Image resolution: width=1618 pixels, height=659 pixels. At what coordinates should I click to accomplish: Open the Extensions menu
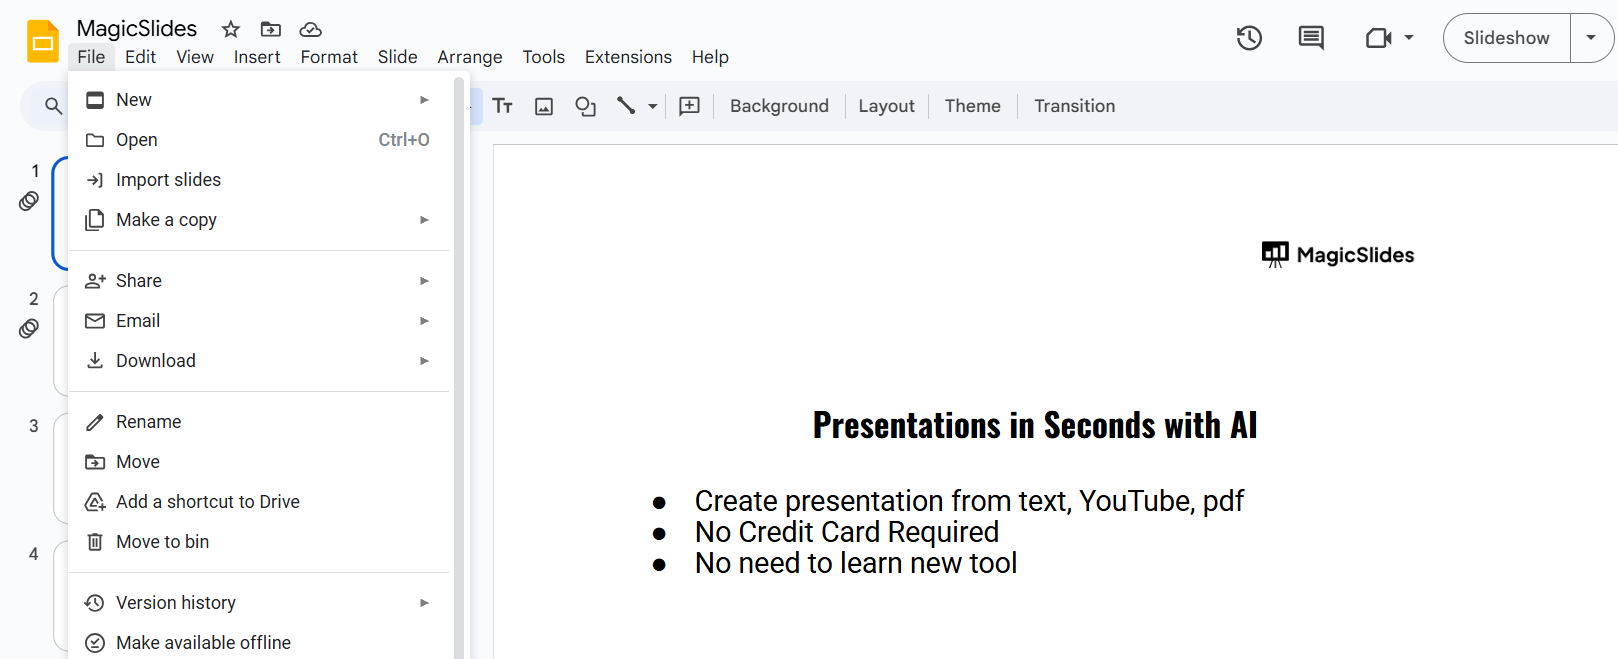(628, 57)
